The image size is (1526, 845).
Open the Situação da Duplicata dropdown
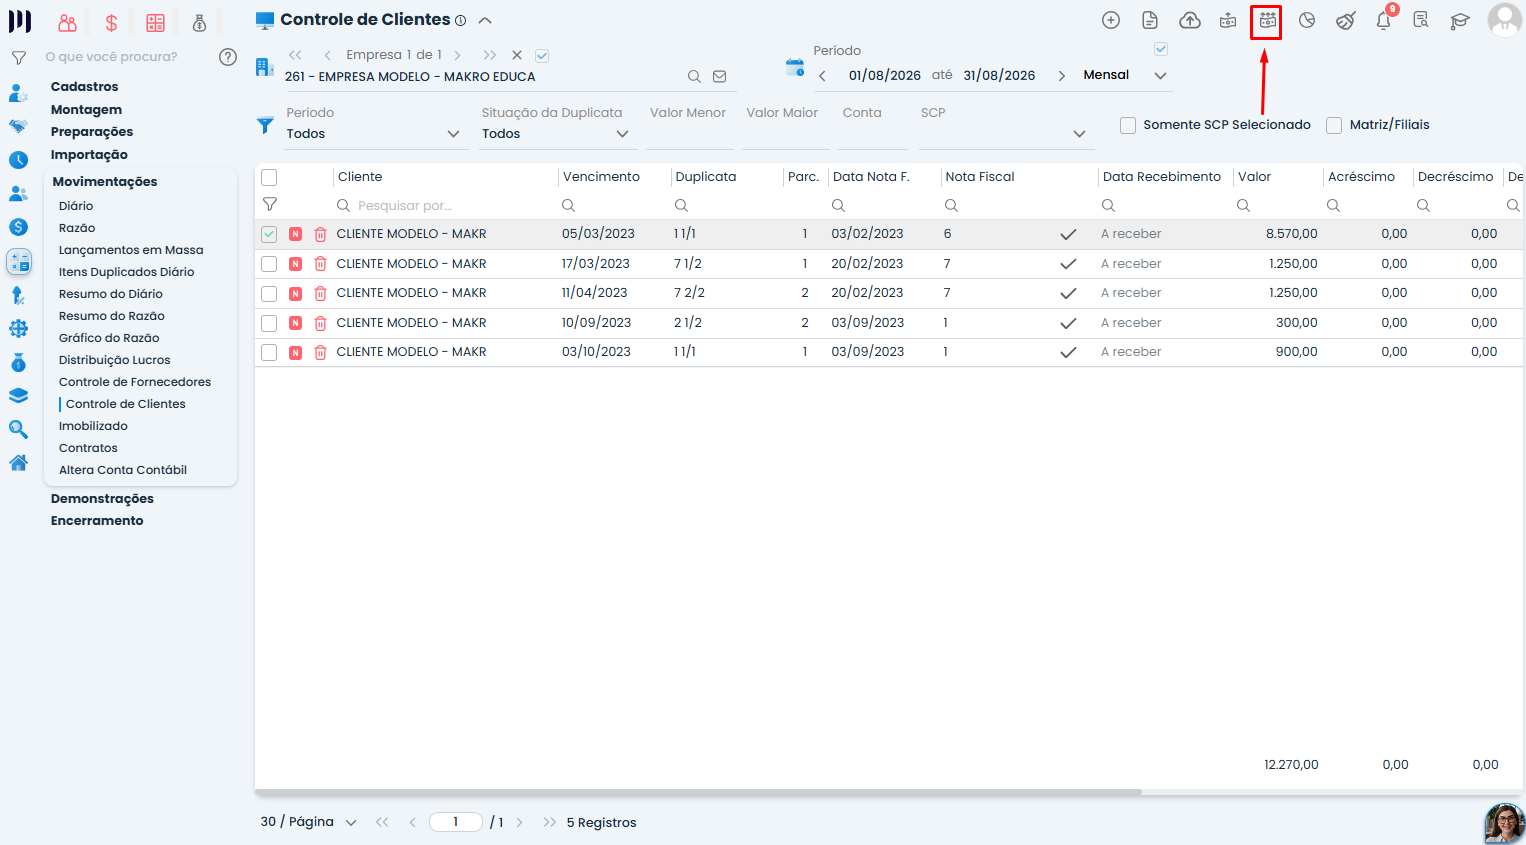tap(556, 134)
